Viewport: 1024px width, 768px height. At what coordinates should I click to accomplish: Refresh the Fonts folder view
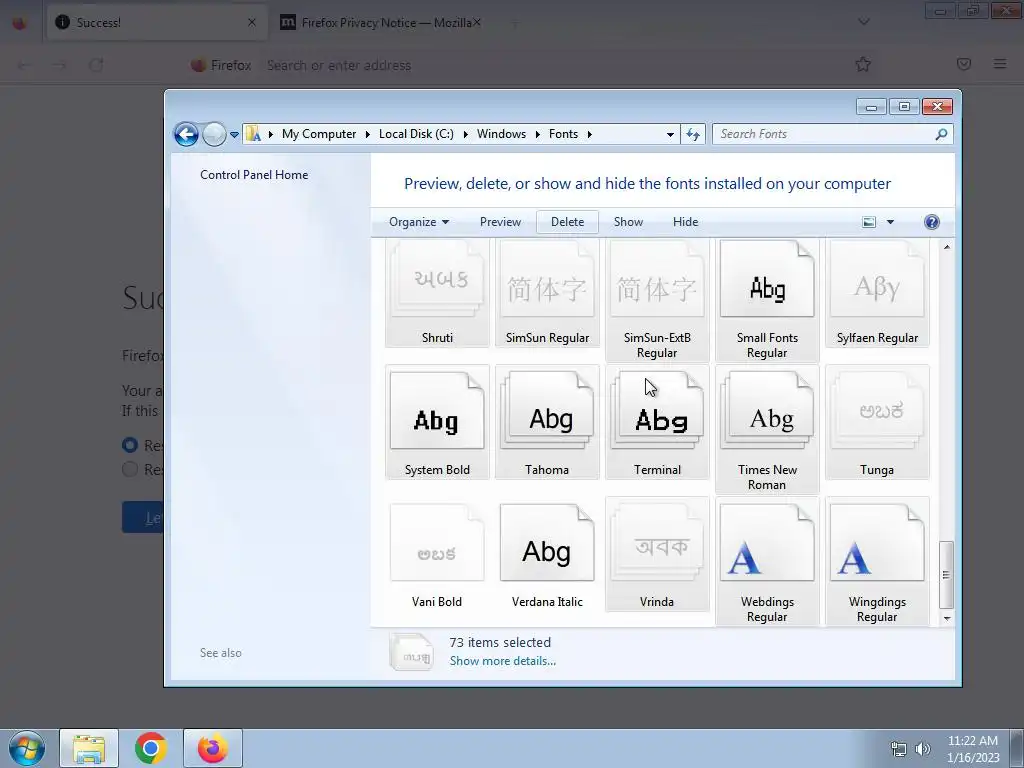tap(693, 135)
